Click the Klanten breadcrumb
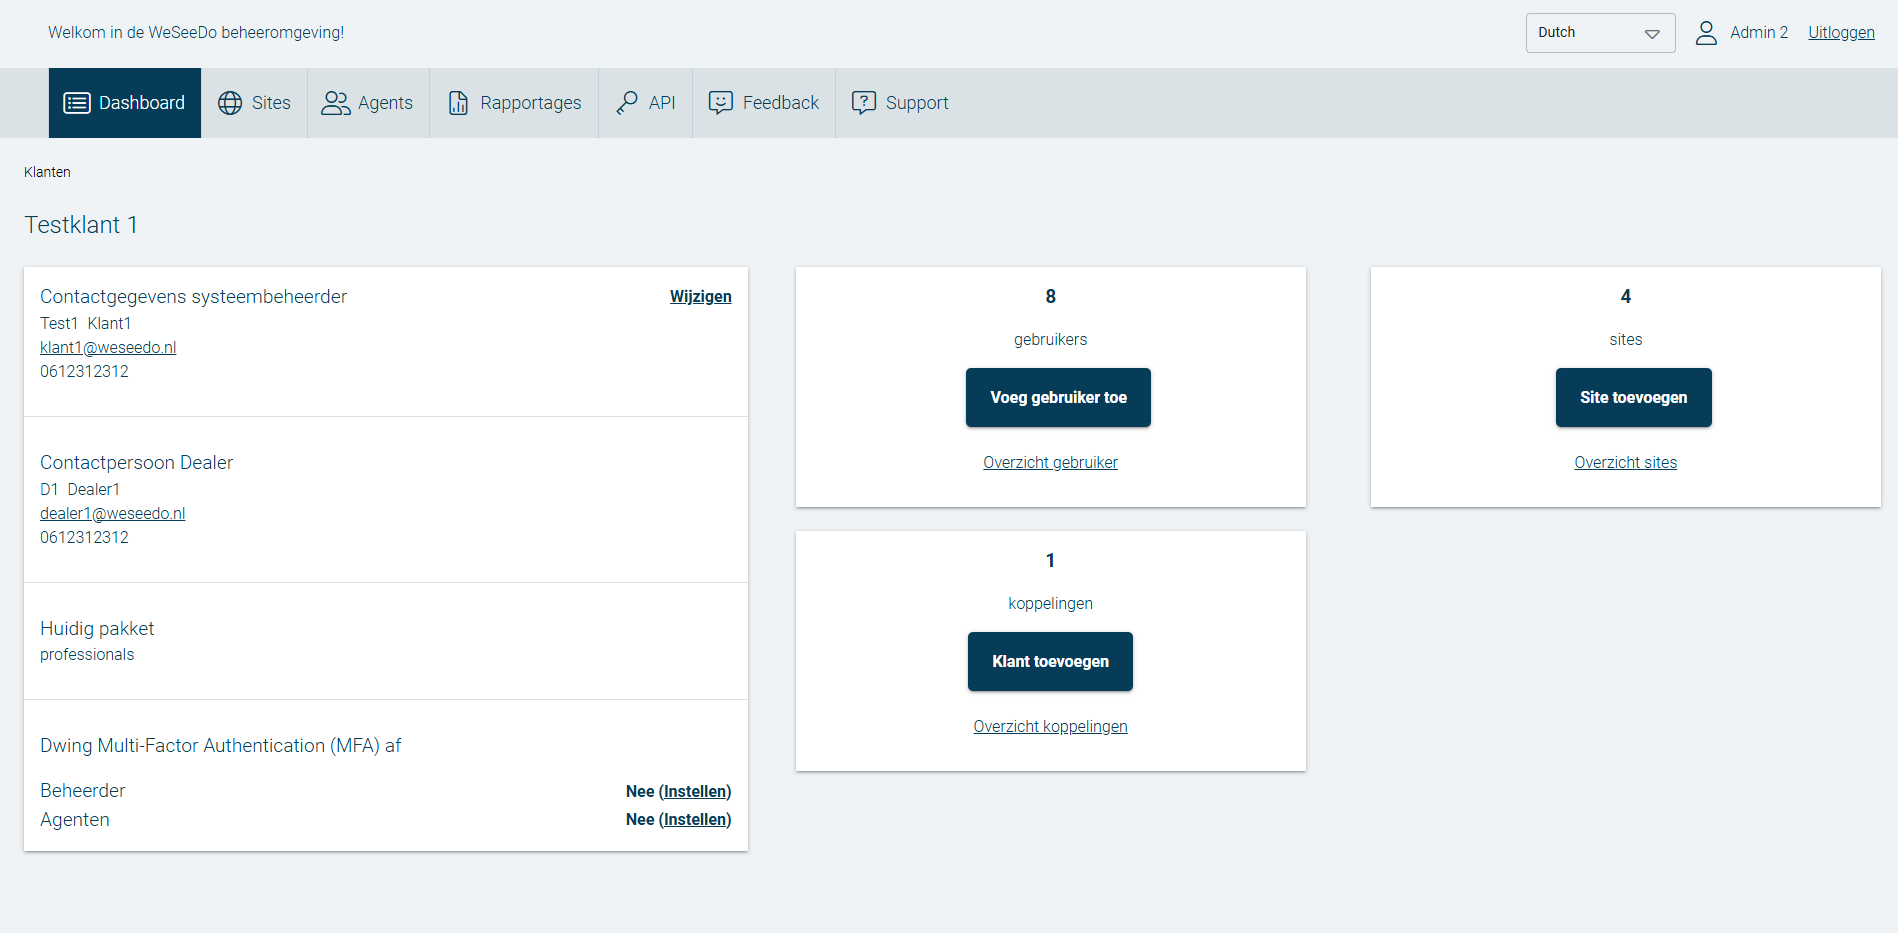 tap(47, 172)
